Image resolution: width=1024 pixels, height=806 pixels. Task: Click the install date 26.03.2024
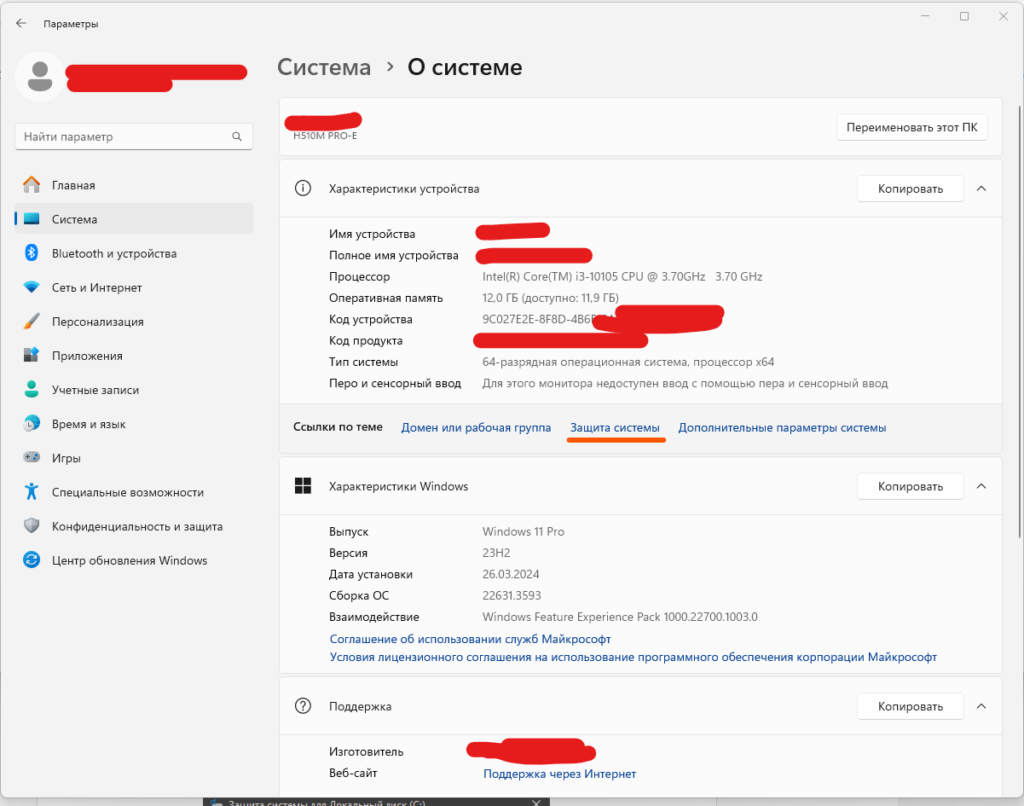[511, 574]
